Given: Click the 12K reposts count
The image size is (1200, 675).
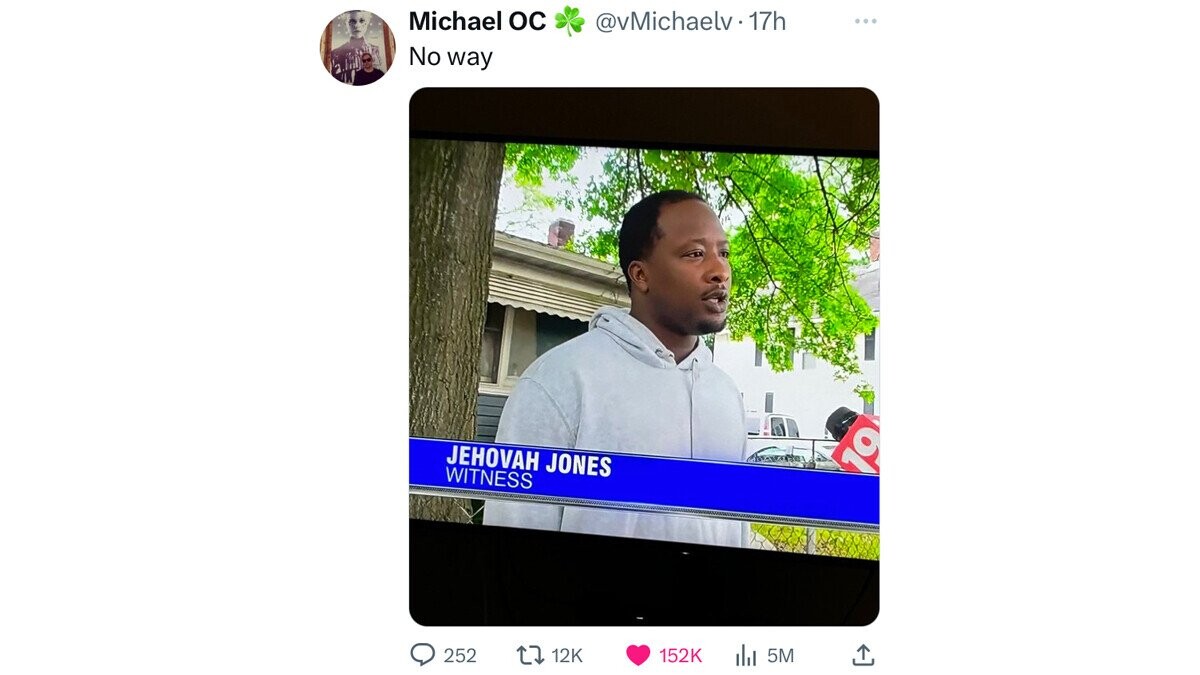Looking at the screenshot, I should (x=567, y=656).
